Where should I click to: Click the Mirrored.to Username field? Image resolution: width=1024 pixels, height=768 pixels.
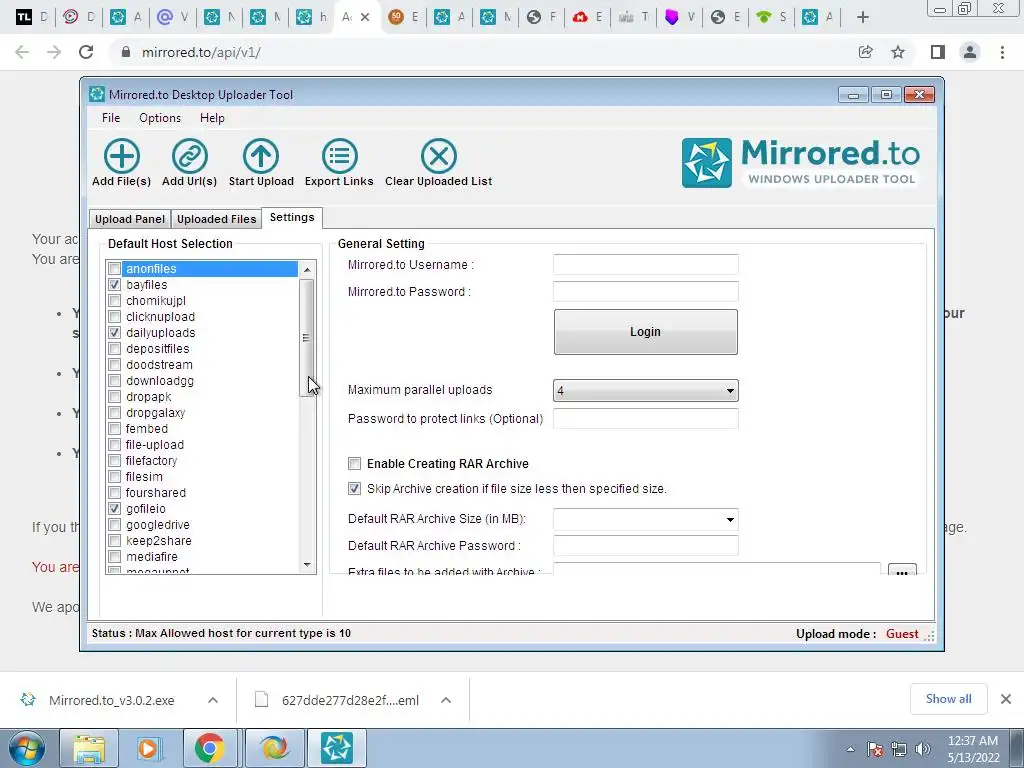(x=645, y=264)
